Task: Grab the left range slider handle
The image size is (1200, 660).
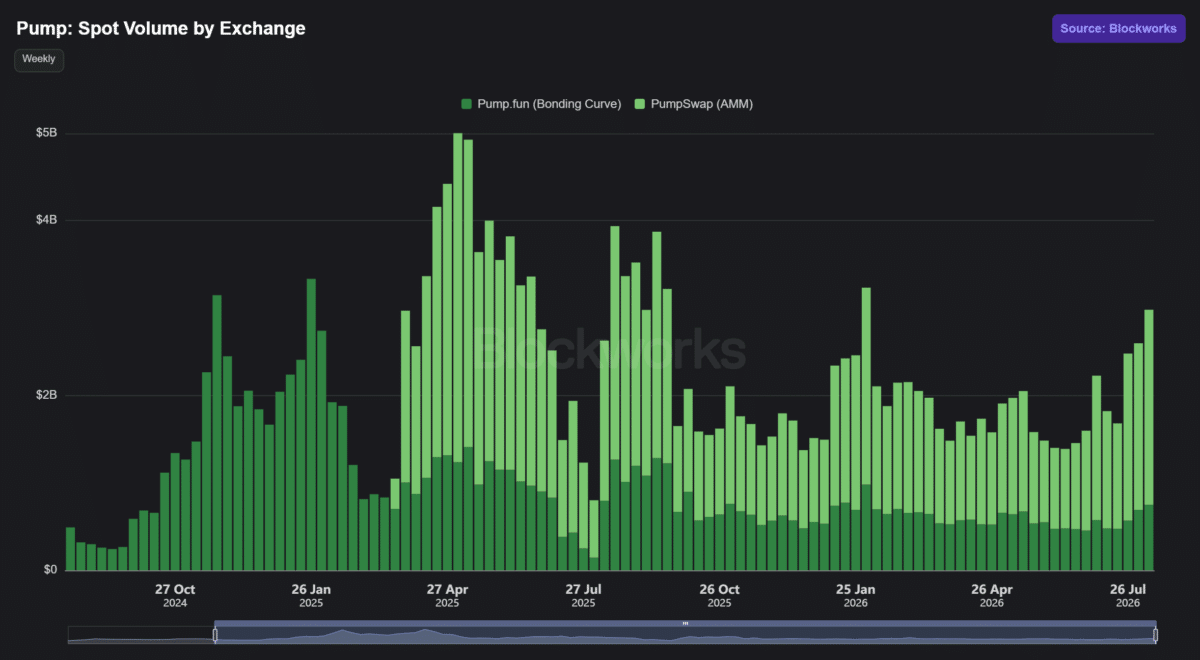Action: coord(215,635)
